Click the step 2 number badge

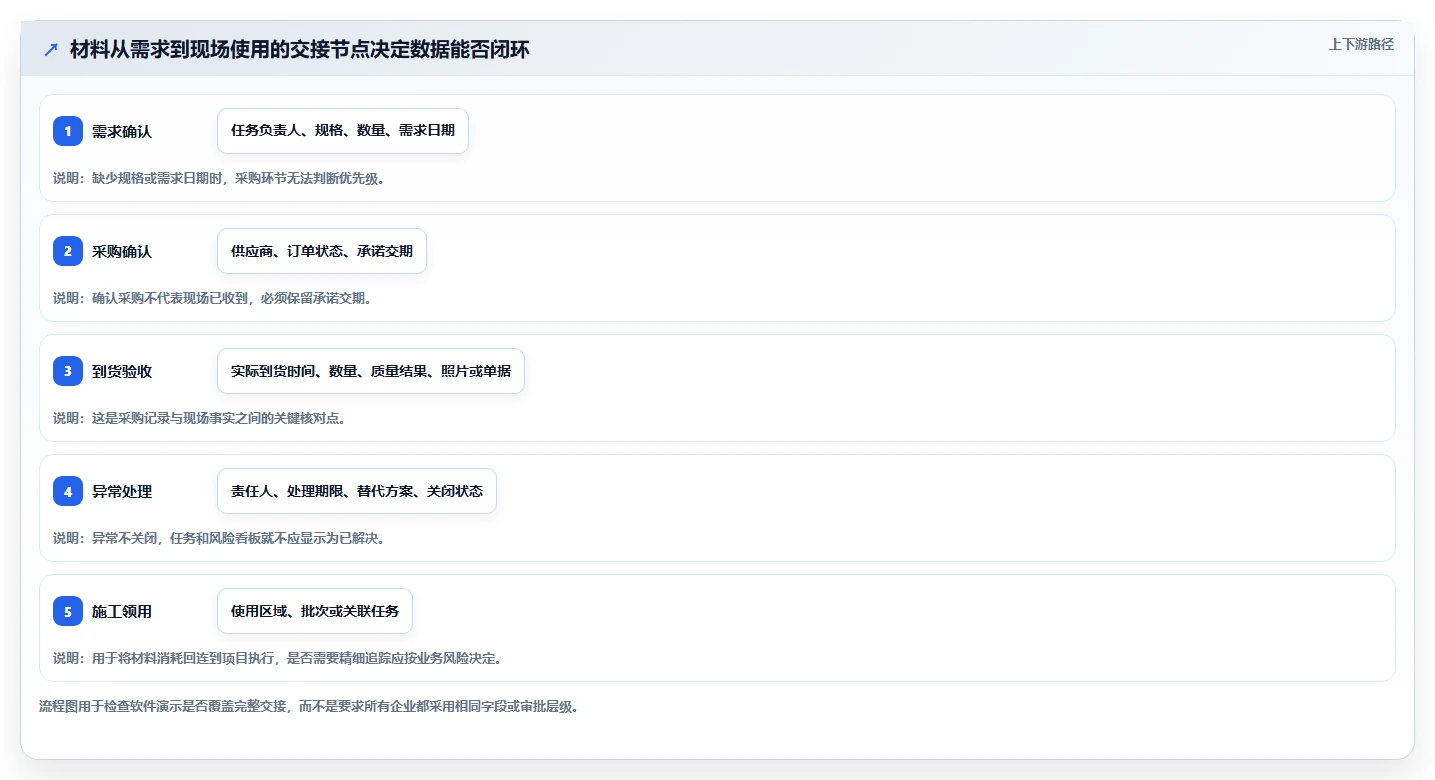tap(68, 251)
